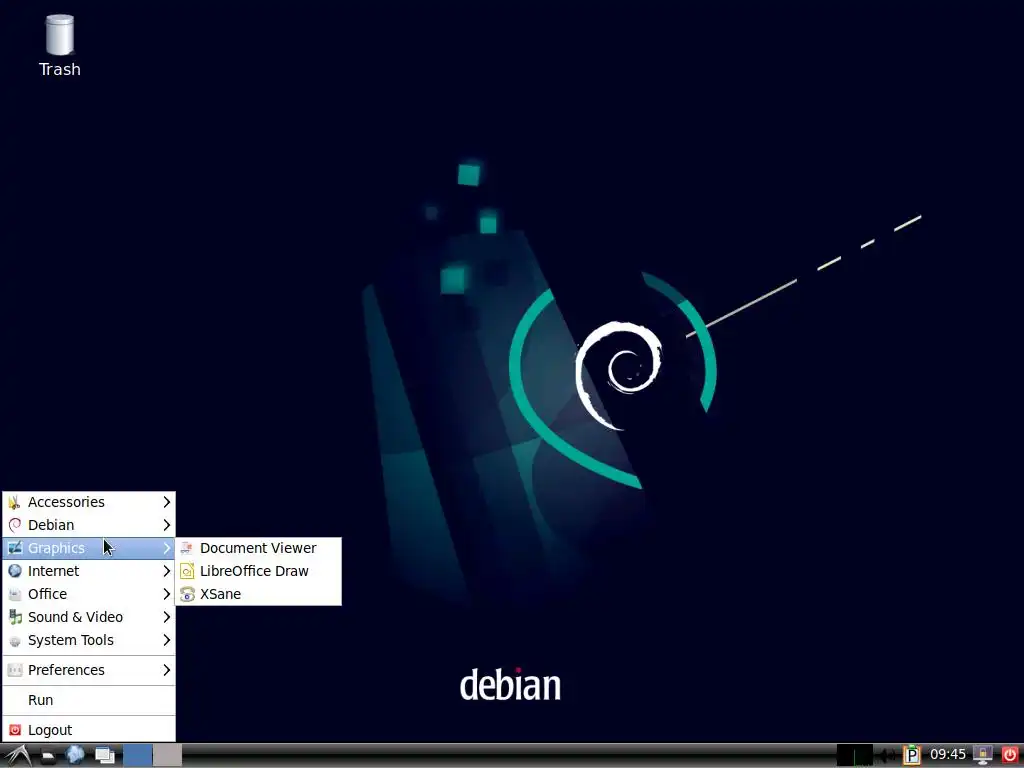Expand the Sound & Video submenu arrow

167,617
